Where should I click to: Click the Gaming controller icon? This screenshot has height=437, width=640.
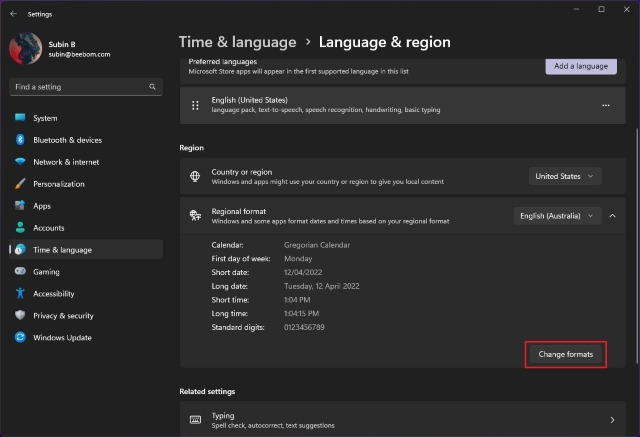[x=20, y=271]
